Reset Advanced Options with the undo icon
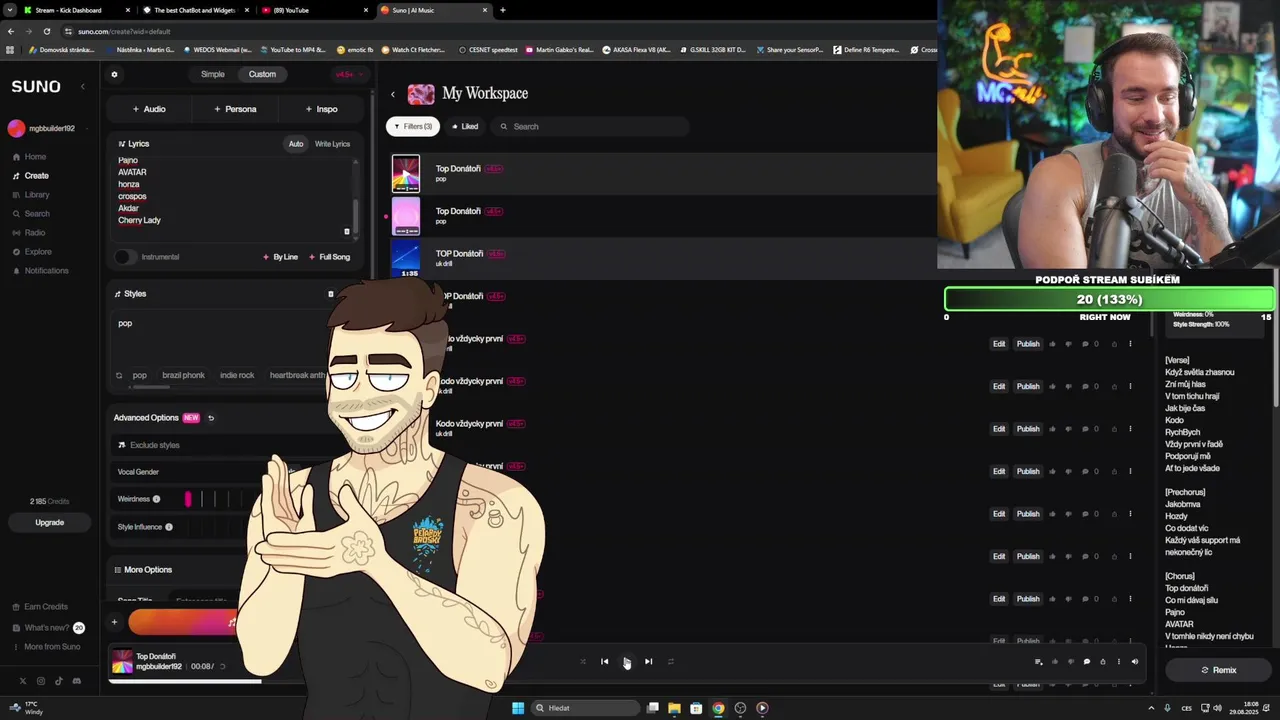 coord(211,418)
